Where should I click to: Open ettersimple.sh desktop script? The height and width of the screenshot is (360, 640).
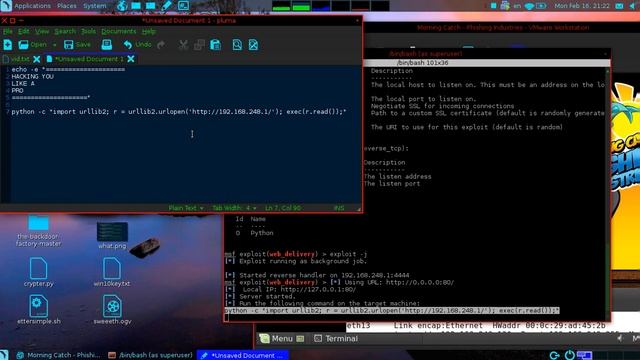(x=39, y=310)
